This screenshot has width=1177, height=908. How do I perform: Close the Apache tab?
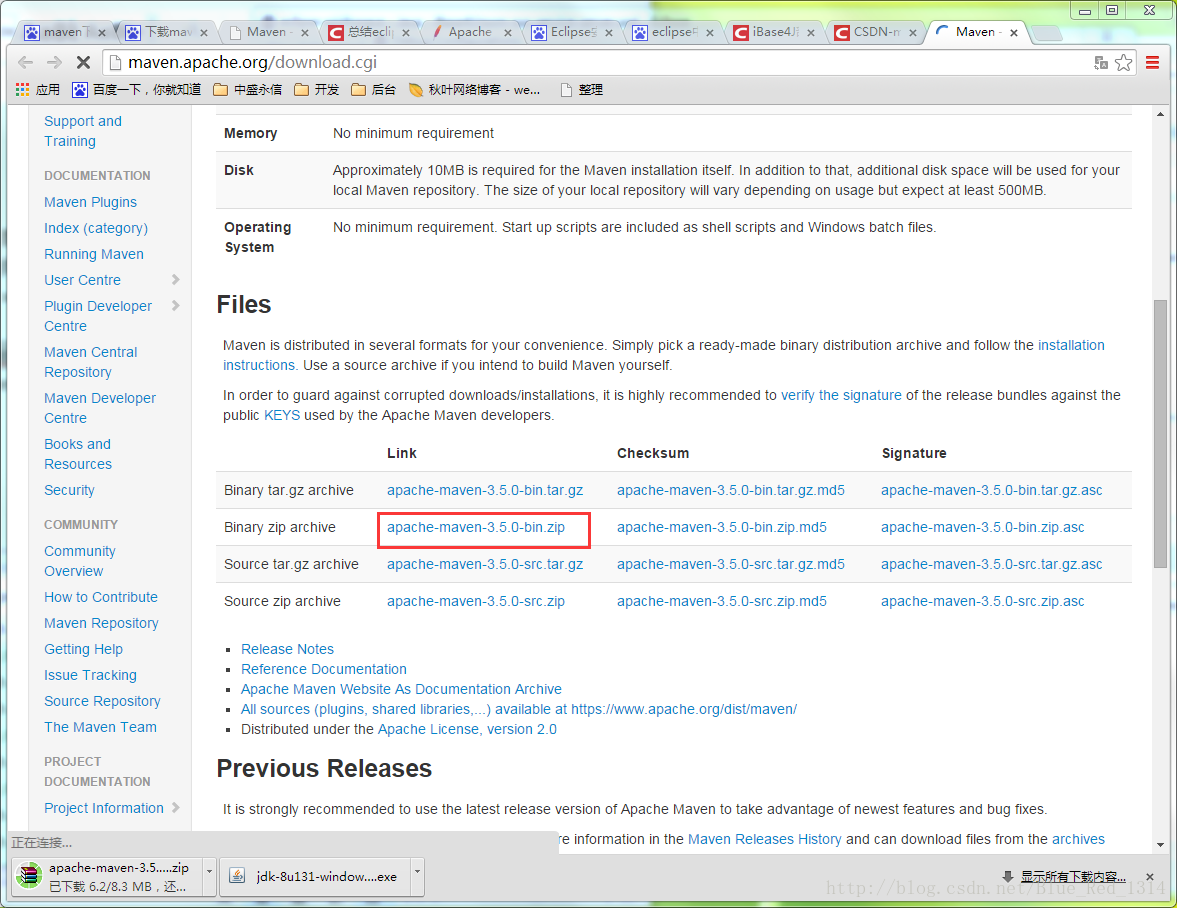(x=508, y=32)
